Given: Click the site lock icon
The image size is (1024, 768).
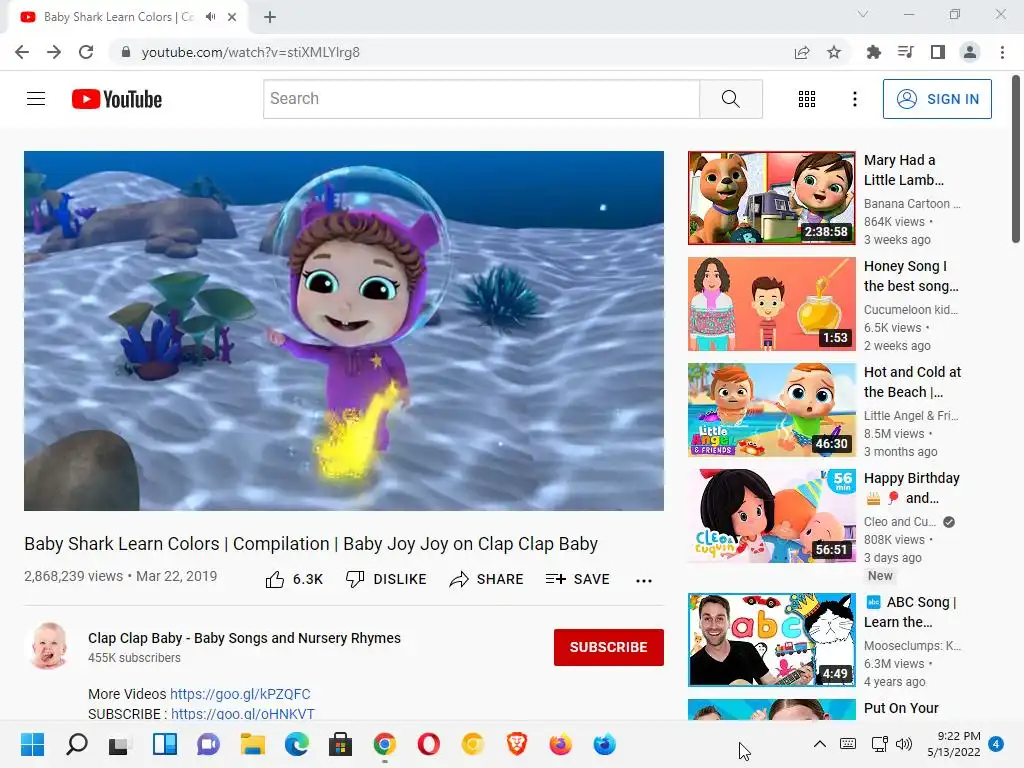Looking at the screenshot, I should pos(125,52).
